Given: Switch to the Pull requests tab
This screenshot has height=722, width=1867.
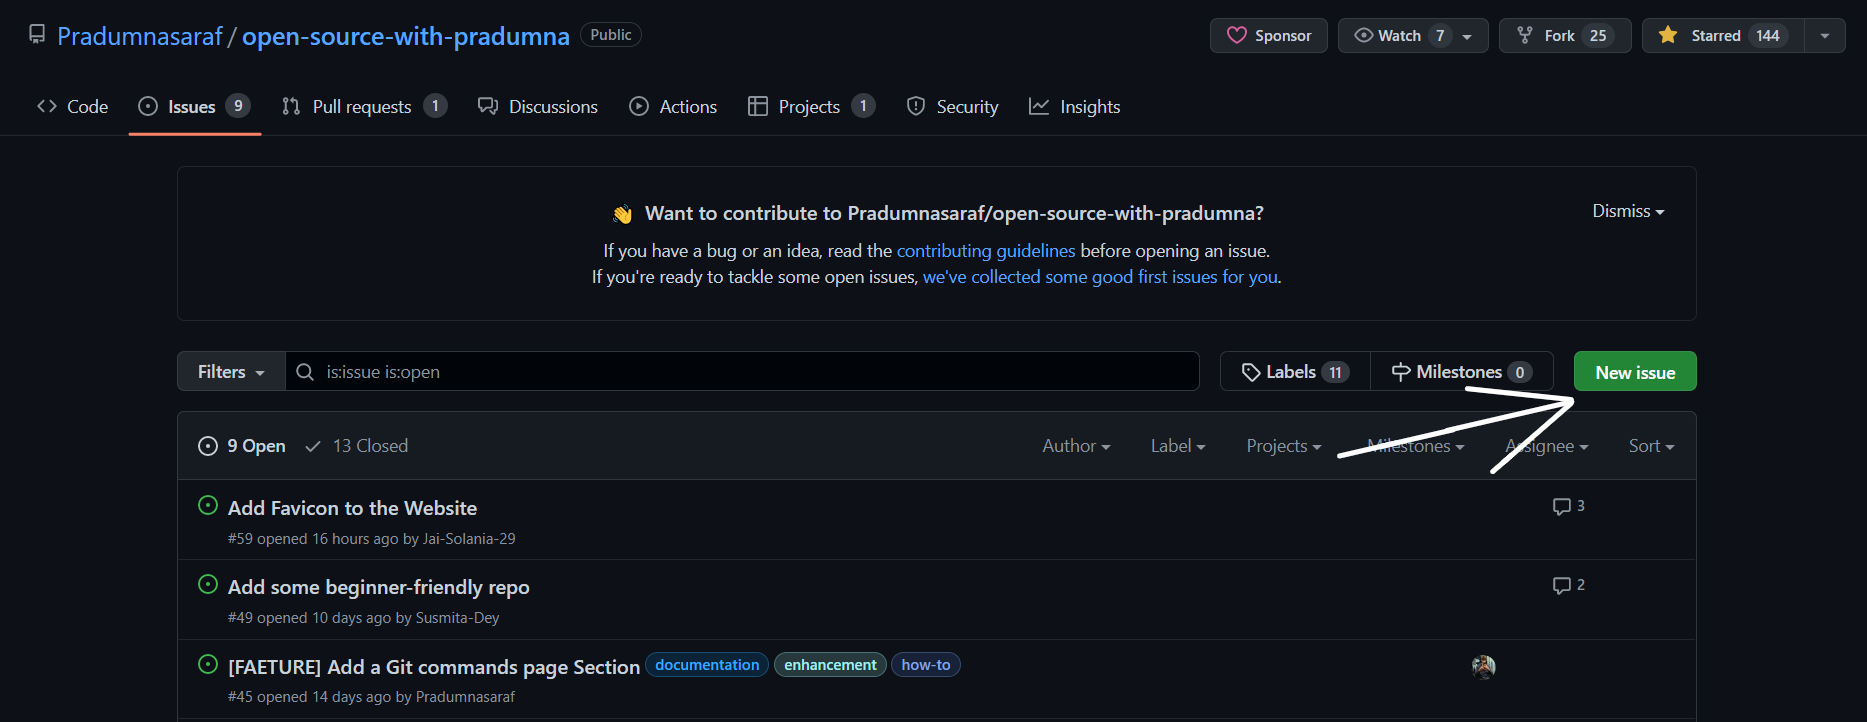Looking at the screenshot, I should click(364, 106).
